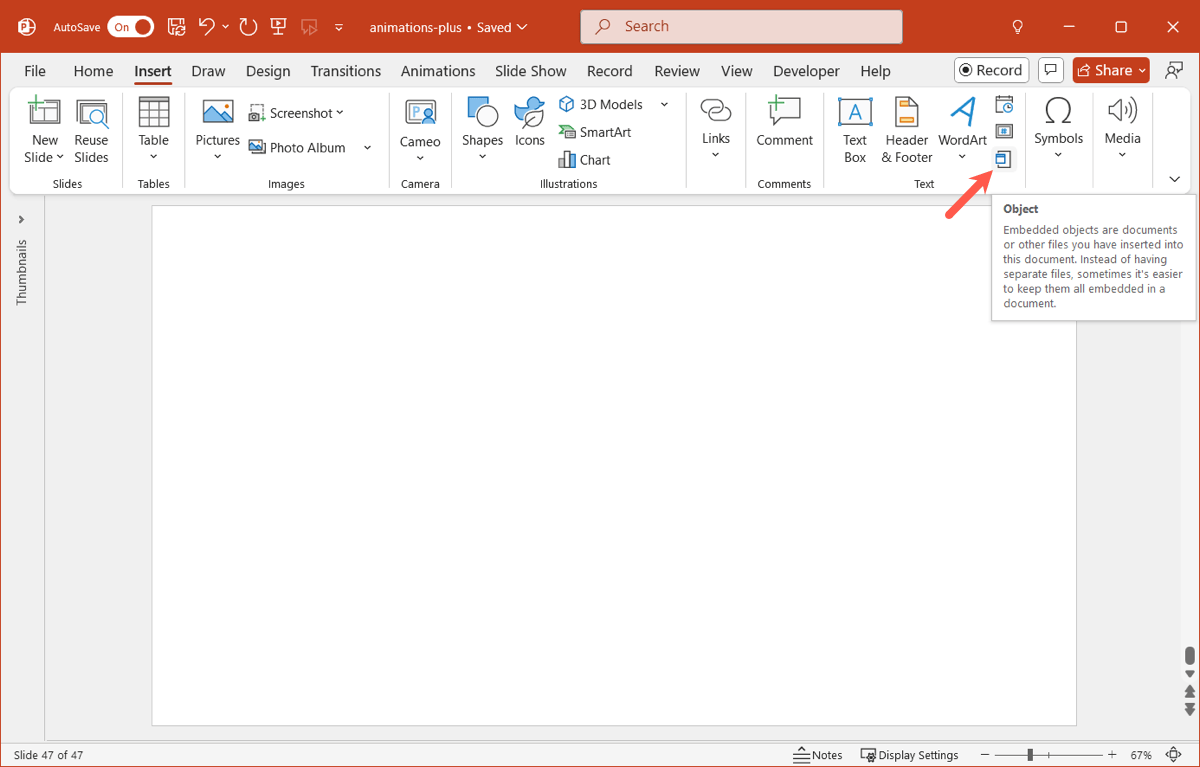This screenshot has height=767, width=1200.
Task: Start presentation from beginning icon
Action: point(278,27)
